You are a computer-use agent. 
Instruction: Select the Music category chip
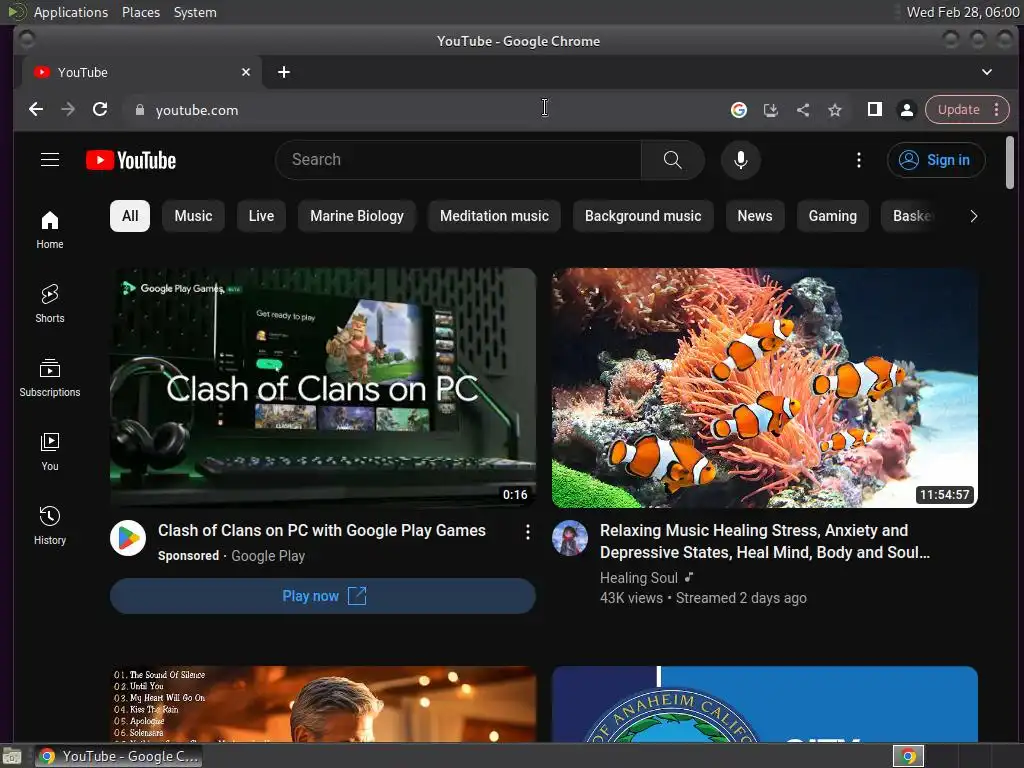coord(193,216)
